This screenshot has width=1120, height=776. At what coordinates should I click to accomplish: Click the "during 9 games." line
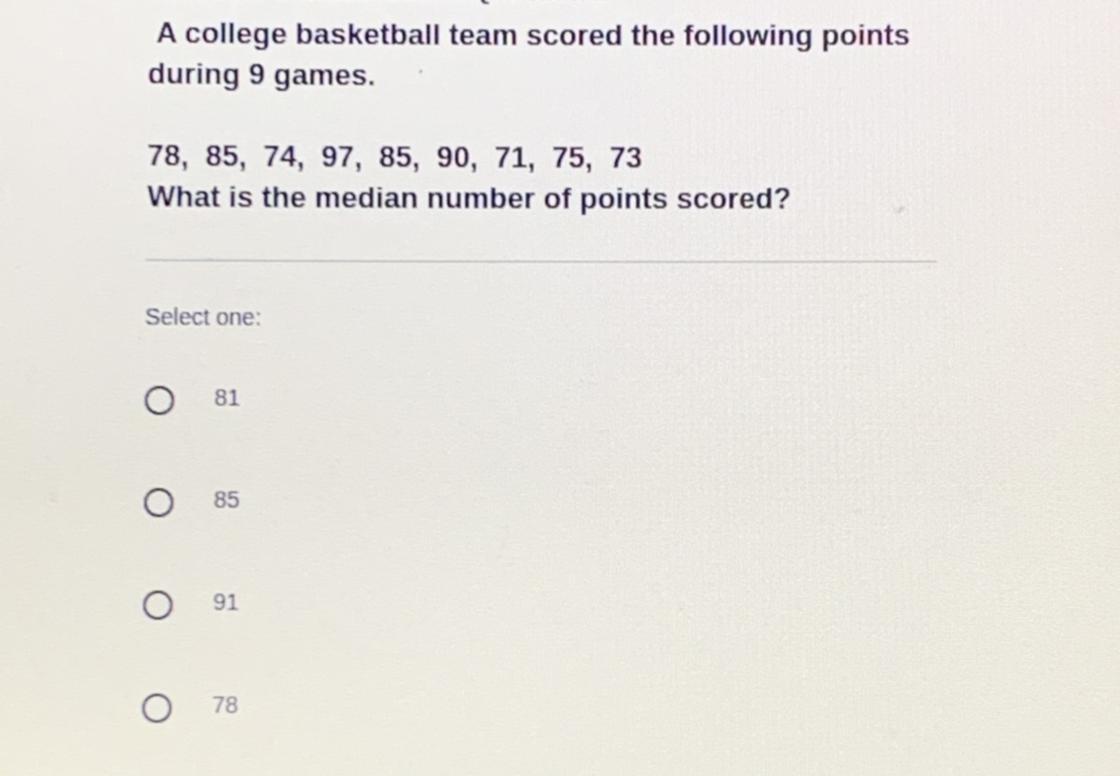261,76
